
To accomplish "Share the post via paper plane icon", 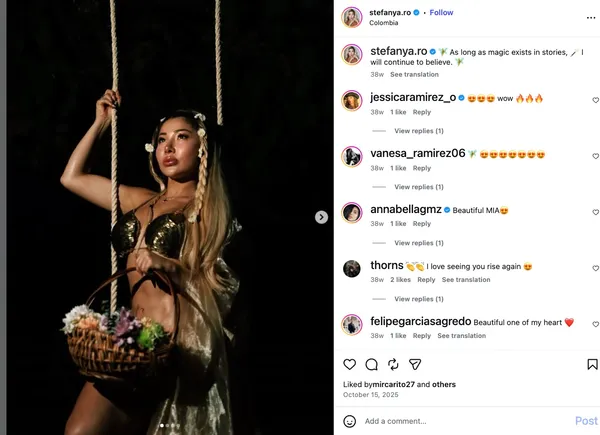I will (415, 365).
